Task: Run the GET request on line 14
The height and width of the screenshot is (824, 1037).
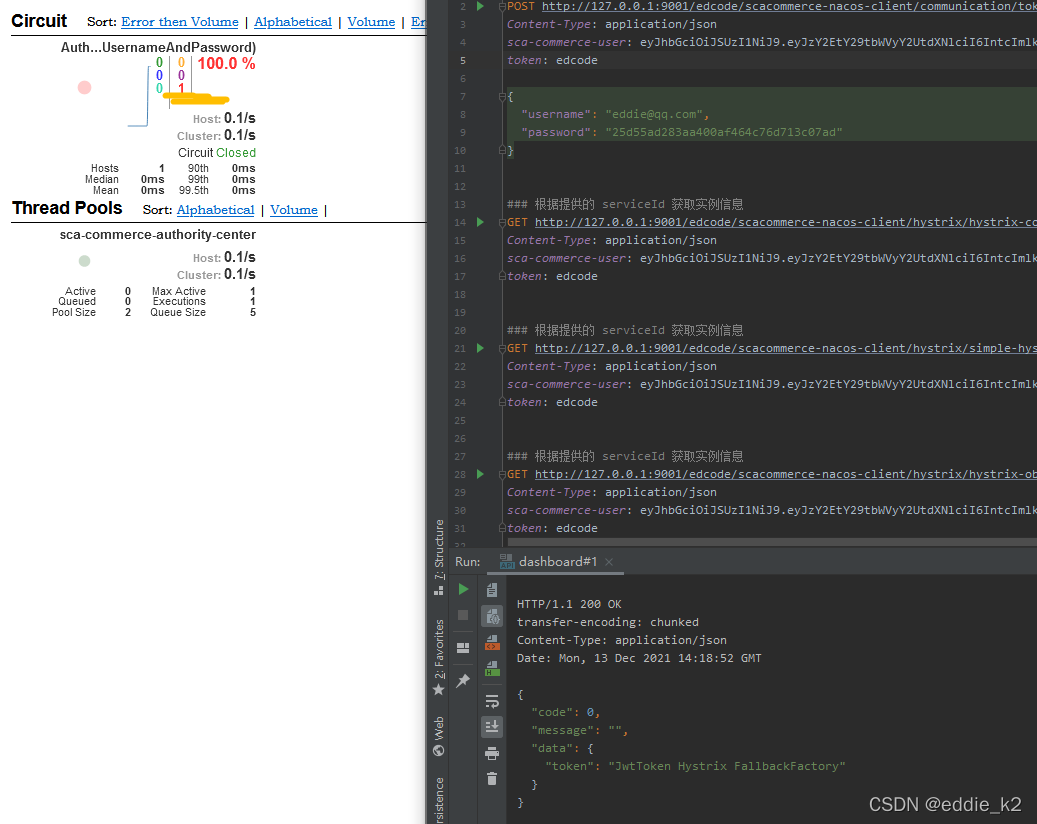Action: click(x=481, y=222)
